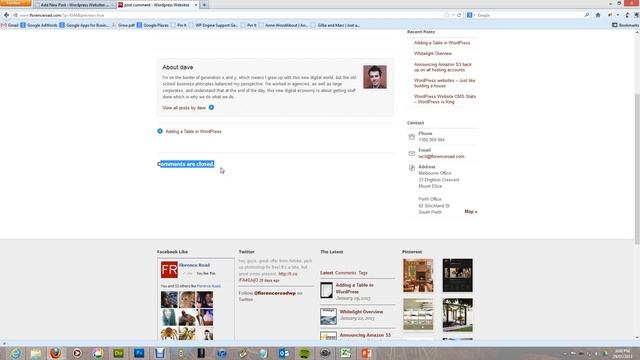Image resolution: width=640 pixels, height=360 pixels.
Task: Open the Bookmarks menu on the toolbar
Action: tap(625, 25)
